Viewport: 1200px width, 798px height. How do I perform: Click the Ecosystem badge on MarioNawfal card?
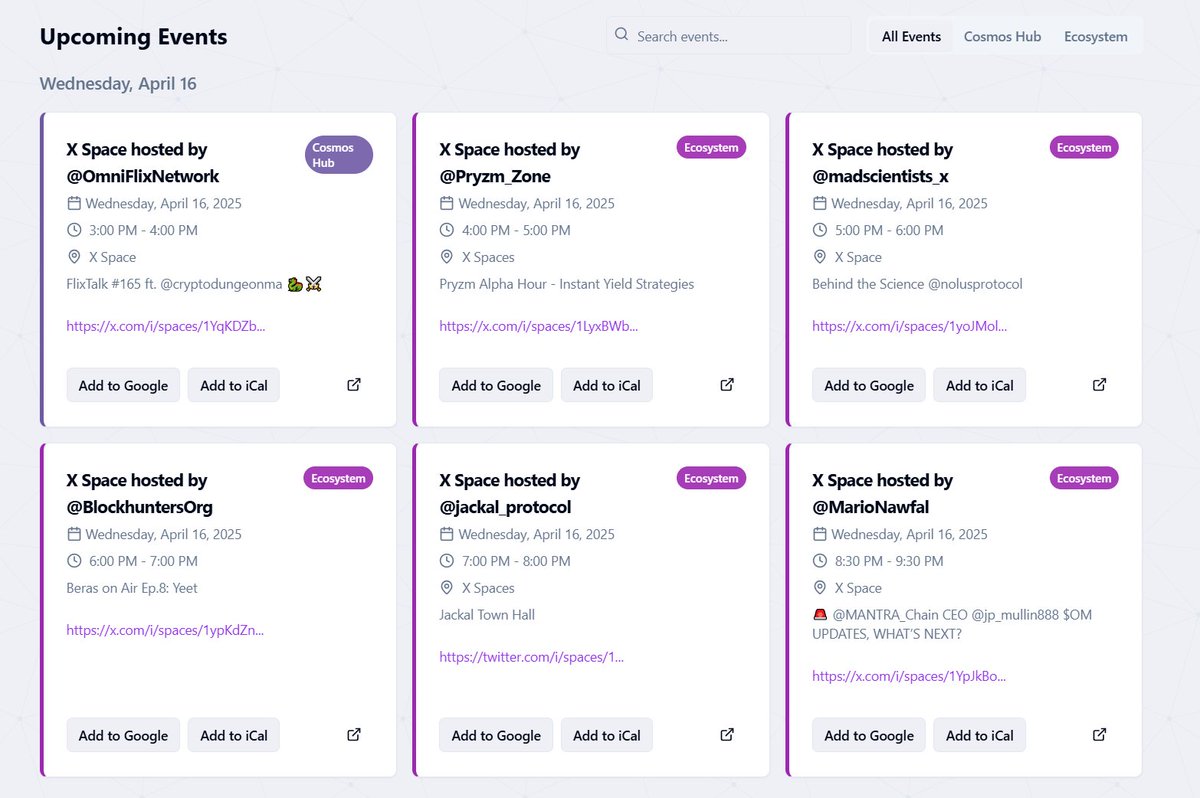(x=1084, y=479)
